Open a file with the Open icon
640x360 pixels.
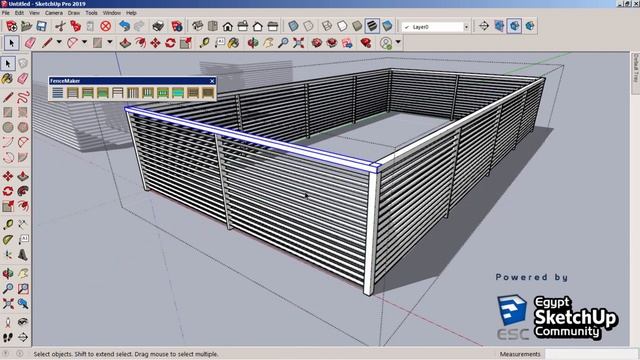point(27,27)
